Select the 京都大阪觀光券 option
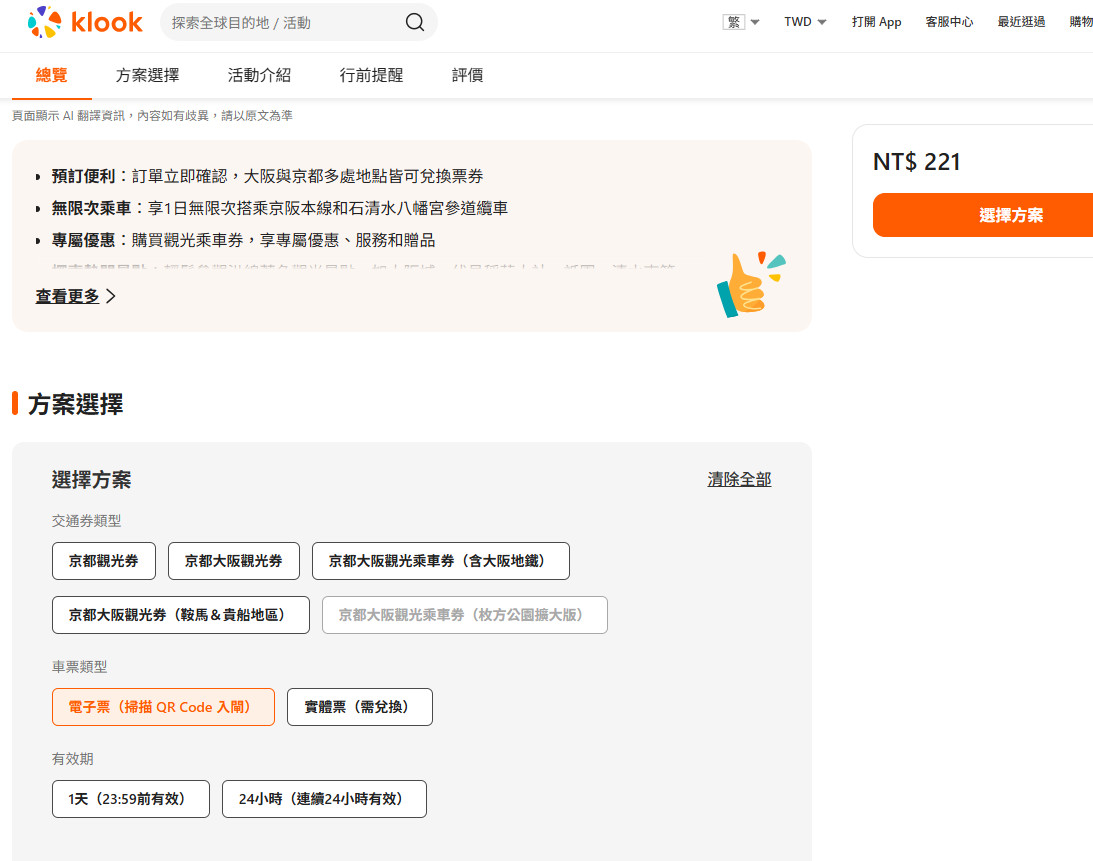 coord(234,561)
